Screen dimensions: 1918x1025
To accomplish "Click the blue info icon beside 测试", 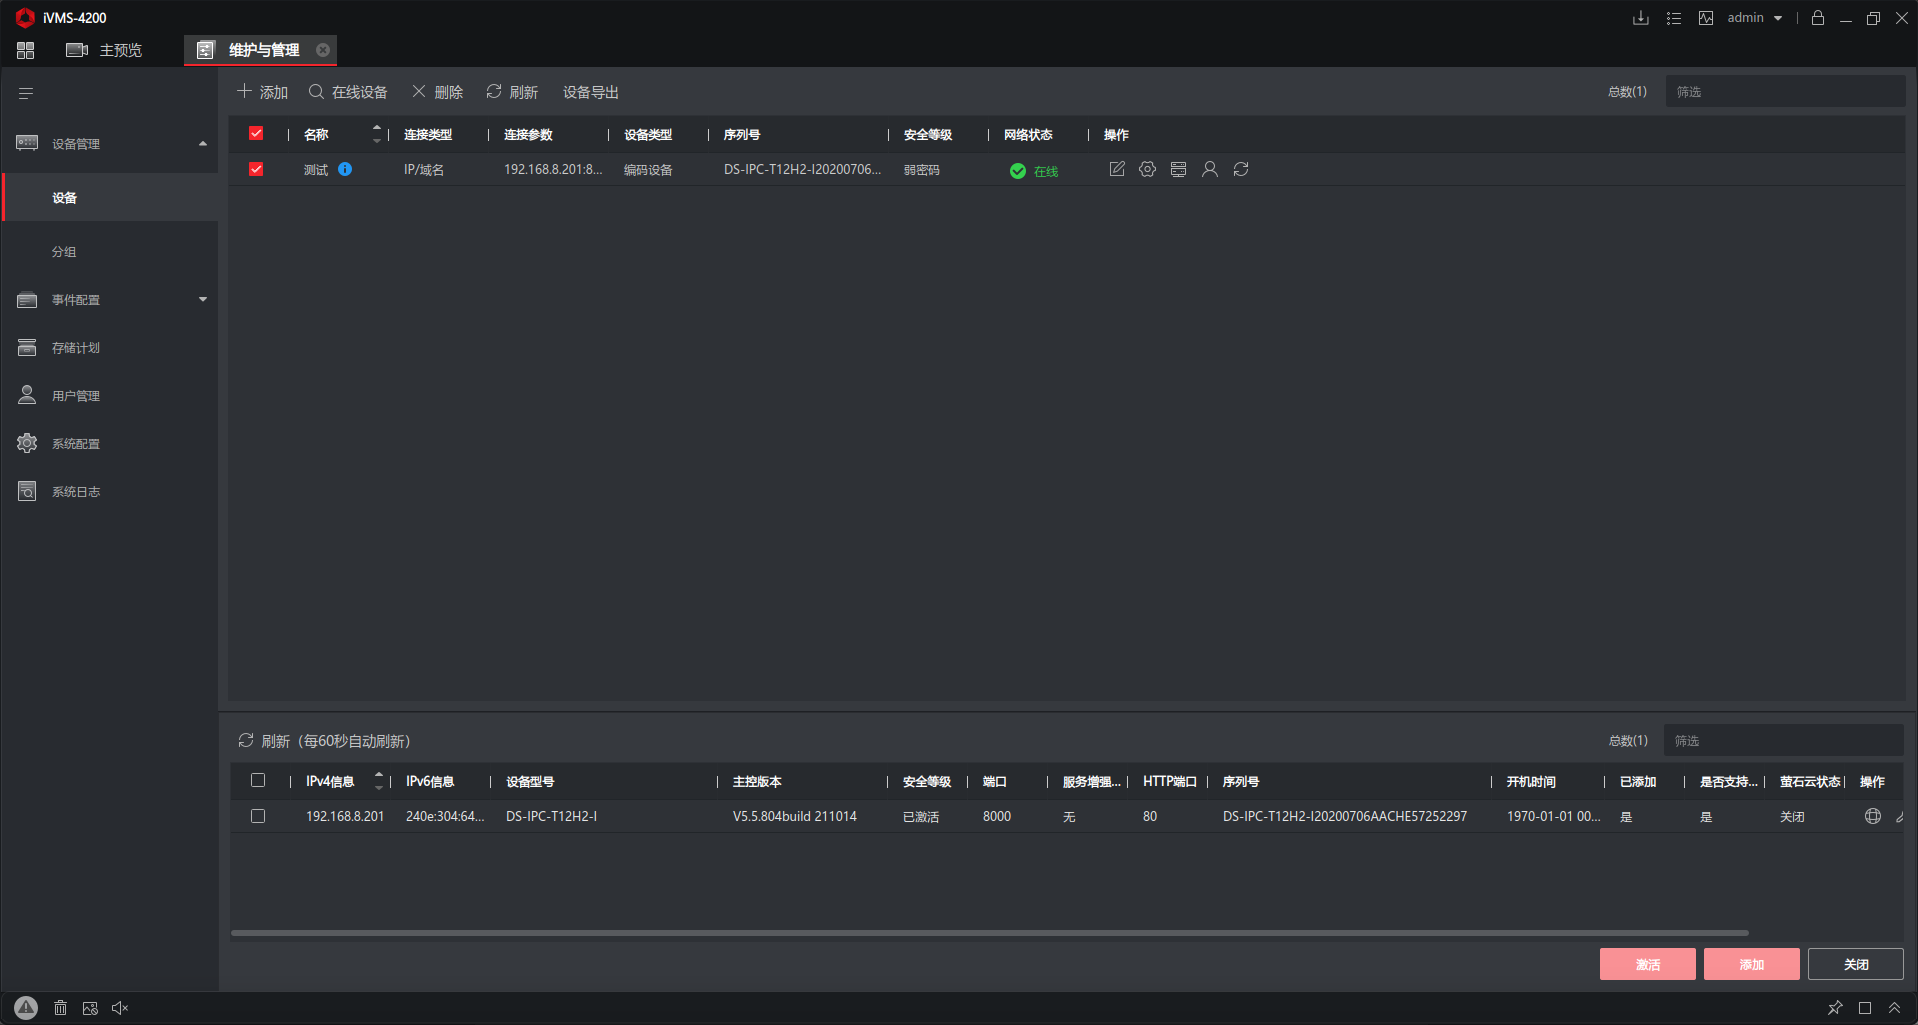I will click(345, 169).
